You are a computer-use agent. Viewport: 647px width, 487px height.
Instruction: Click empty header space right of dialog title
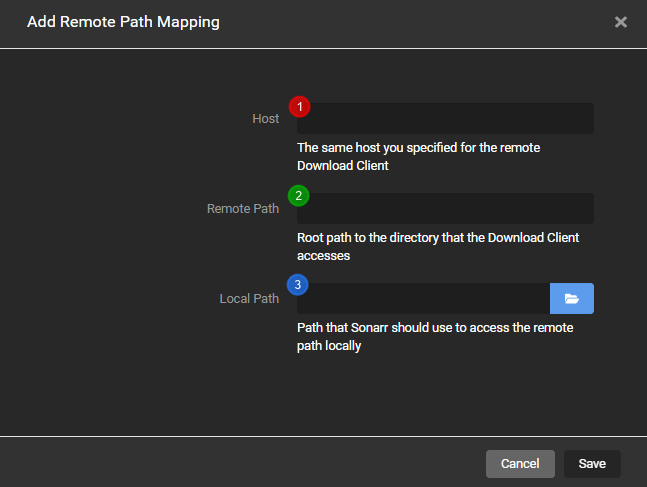pyautogui.click(x=420, y=21)
